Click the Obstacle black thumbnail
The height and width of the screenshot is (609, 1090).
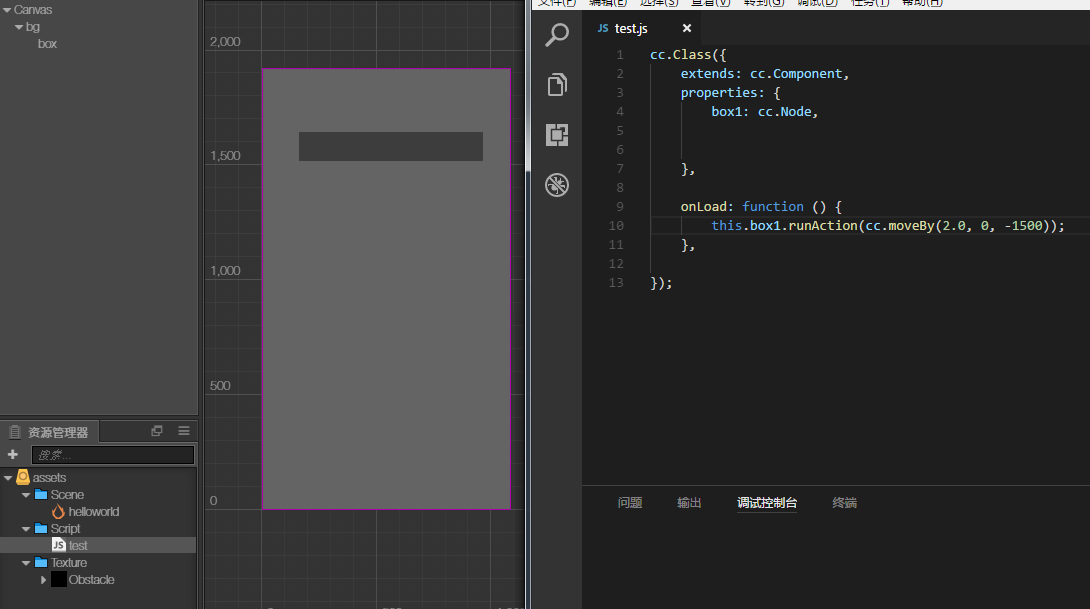tap(59, 579)
